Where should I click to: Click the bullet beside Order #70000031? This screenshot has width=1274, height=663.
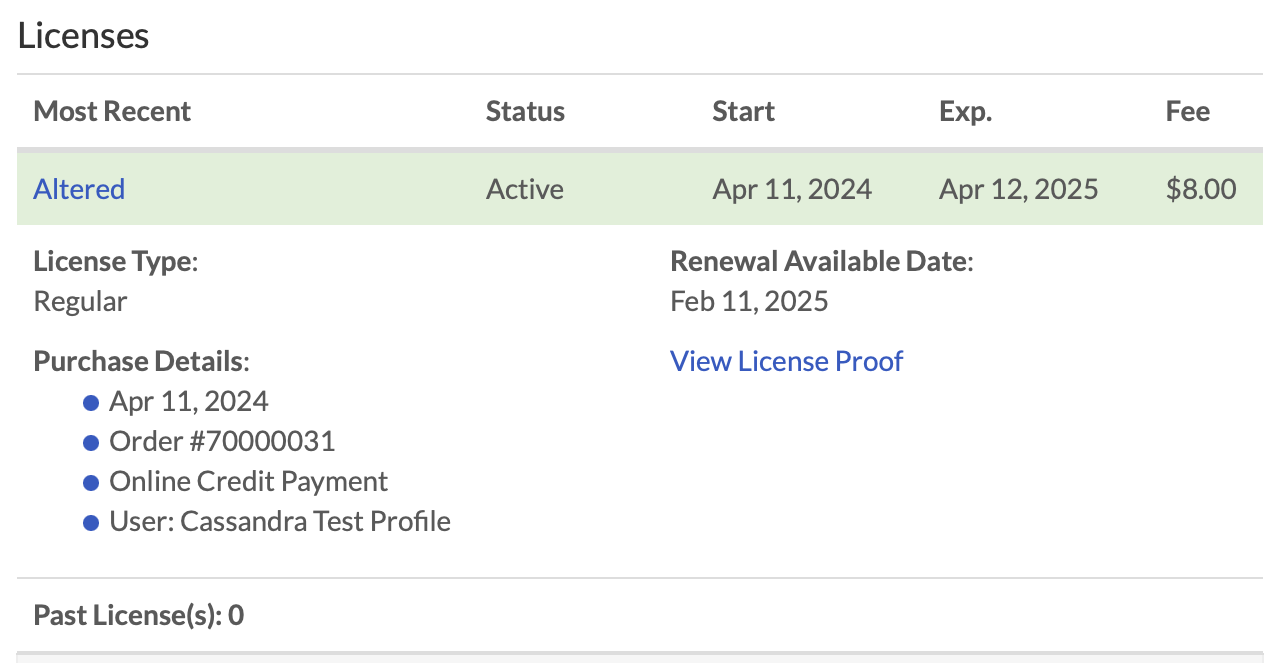(91, 442)
